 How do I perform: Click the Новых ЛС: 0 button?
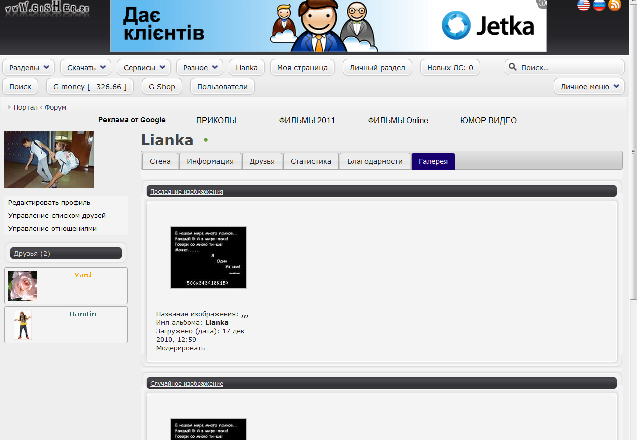450,67
